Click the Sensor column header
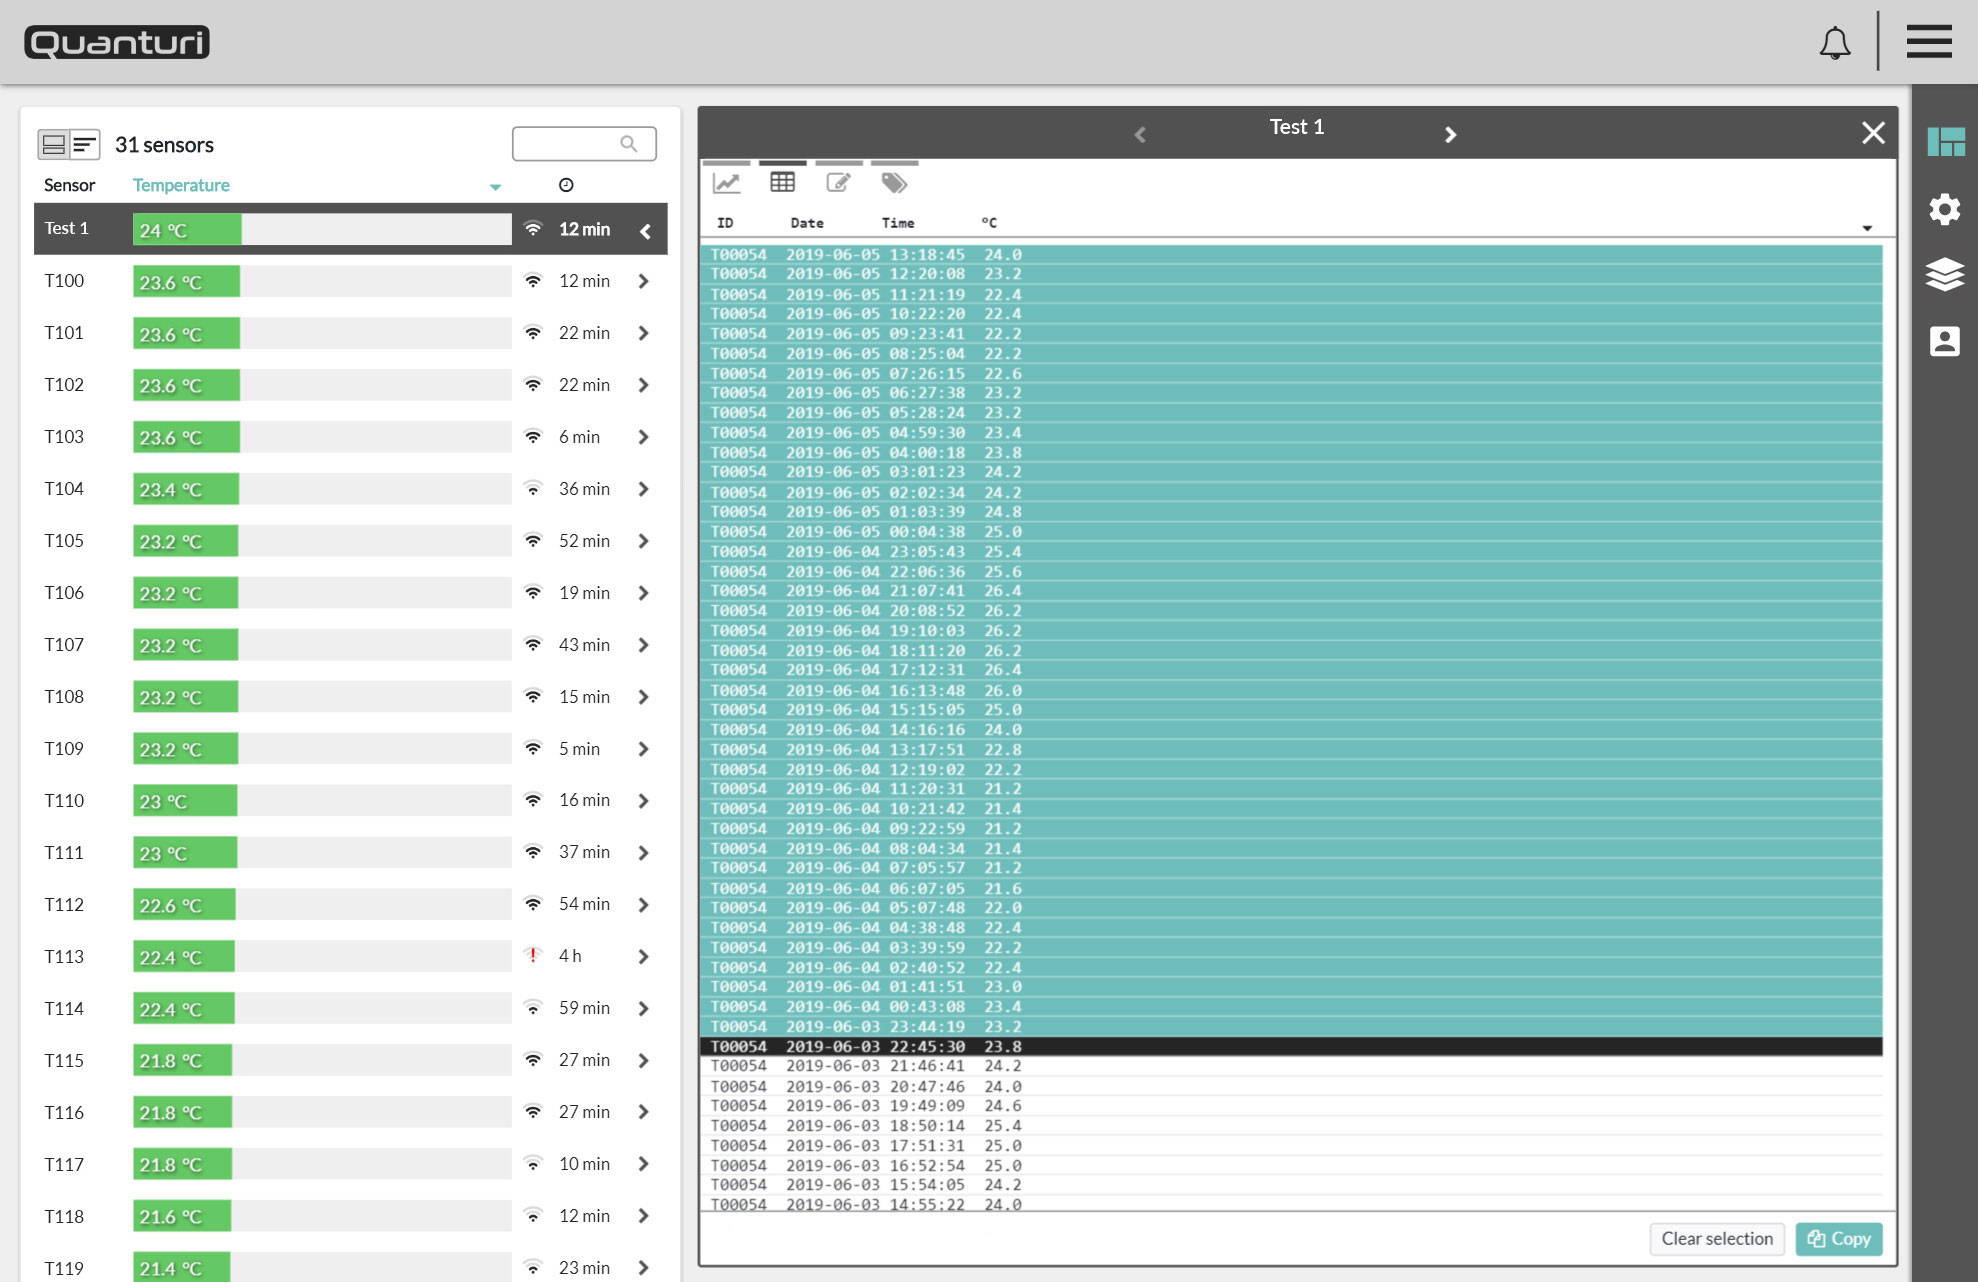This screenshot has width=1978, height=1282. tap(69, 185)
